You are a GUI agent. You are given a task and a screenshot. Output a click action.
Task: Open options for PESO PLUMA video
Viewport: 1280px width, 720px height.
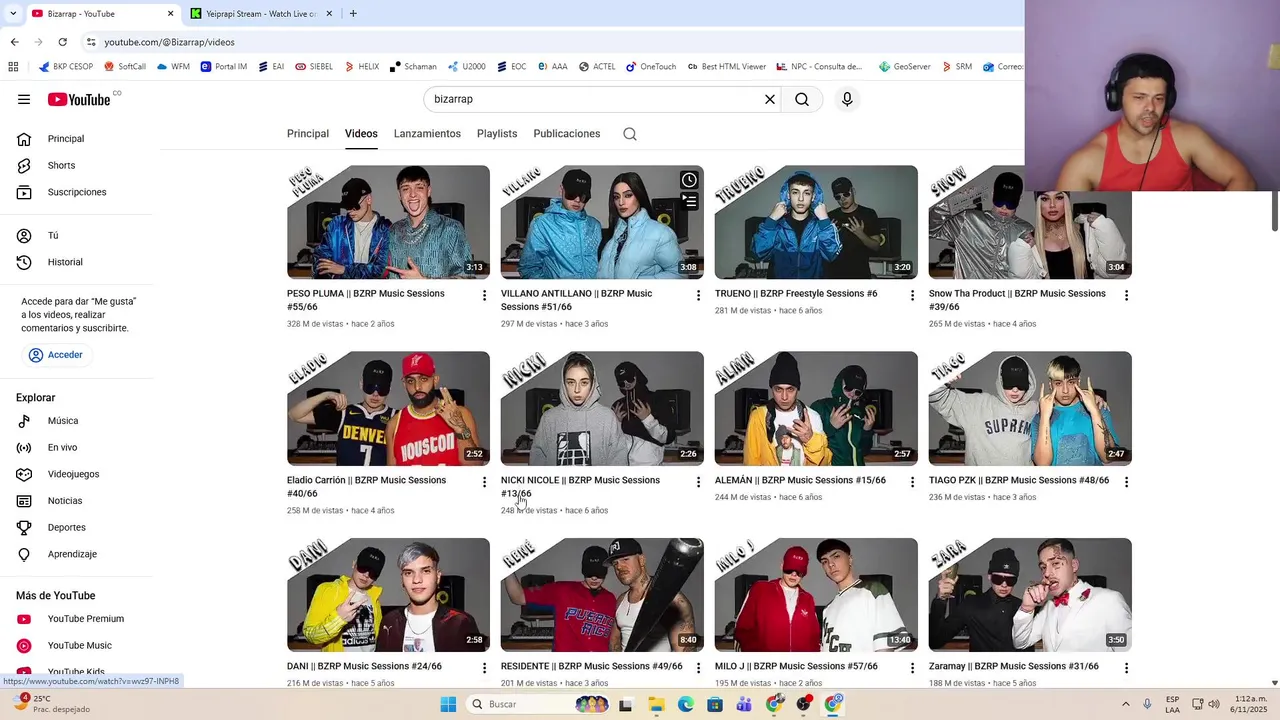(484, 295)
